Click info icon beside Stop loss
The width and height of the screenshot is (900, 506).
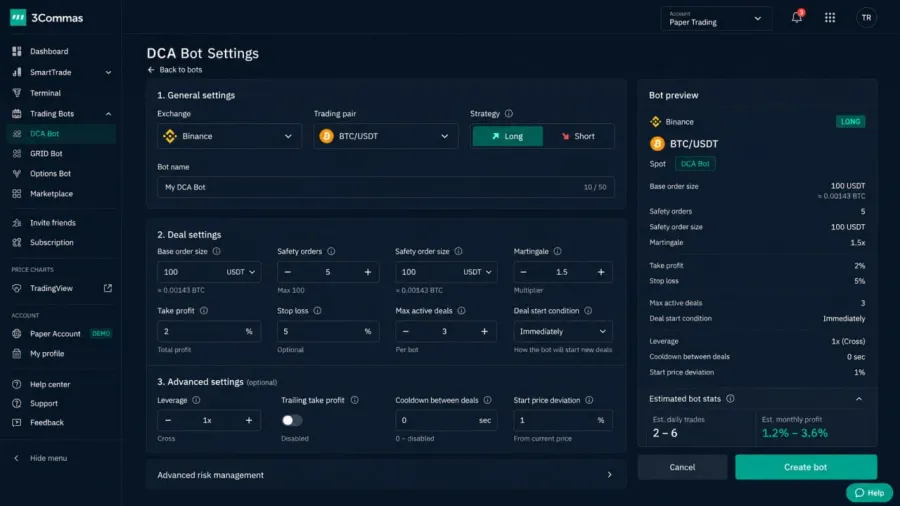317,310
